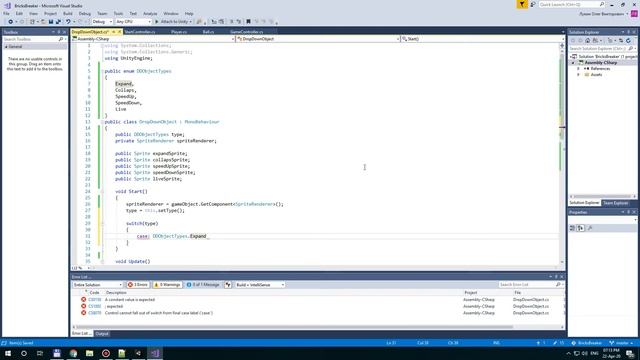Expand the Assets folder node
This screenshot has width=640, height=360.
click(x=578, y=75)
